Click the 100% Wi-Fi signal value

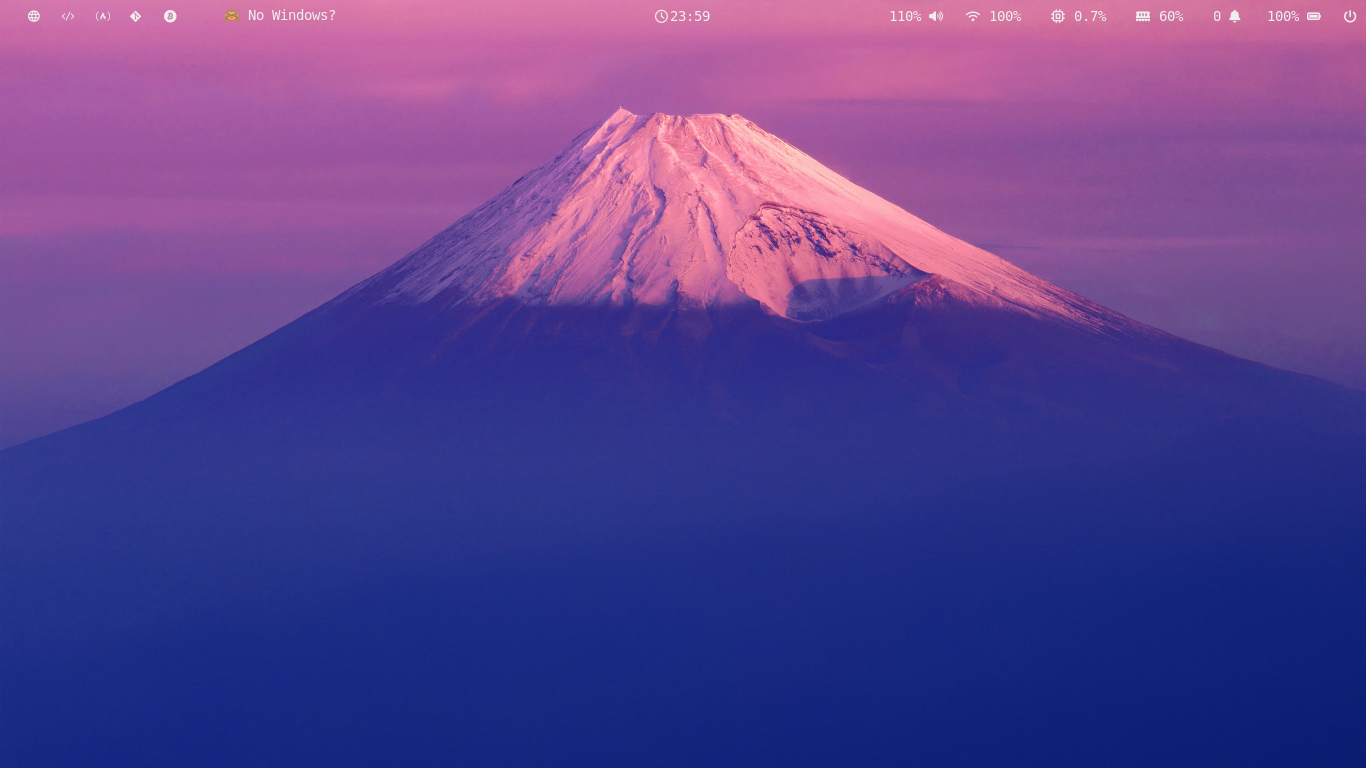coord(1005,16)
